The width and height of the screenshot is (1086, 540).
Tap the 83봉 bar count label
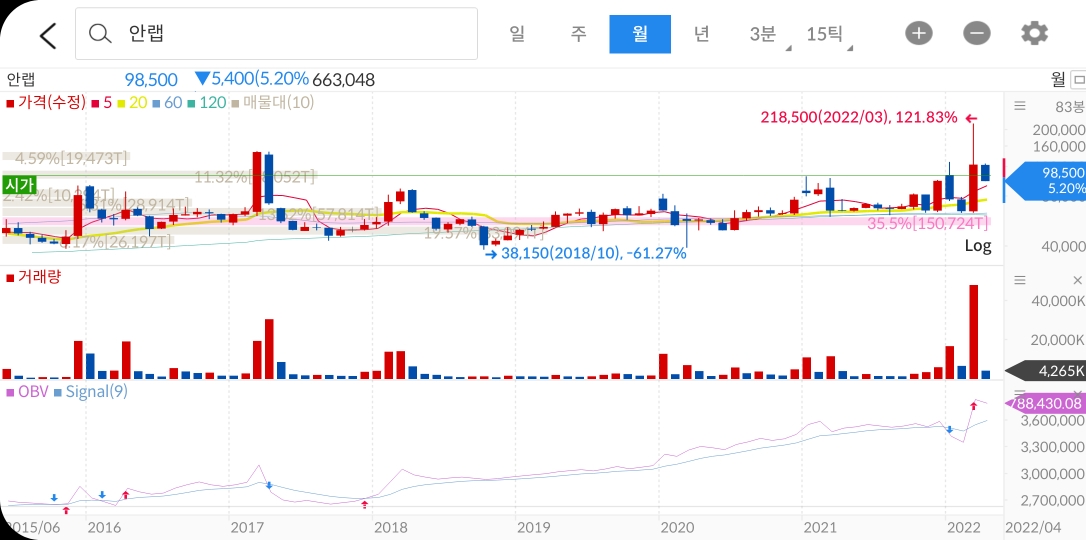pyautogui.click(x=1070, y=107)
